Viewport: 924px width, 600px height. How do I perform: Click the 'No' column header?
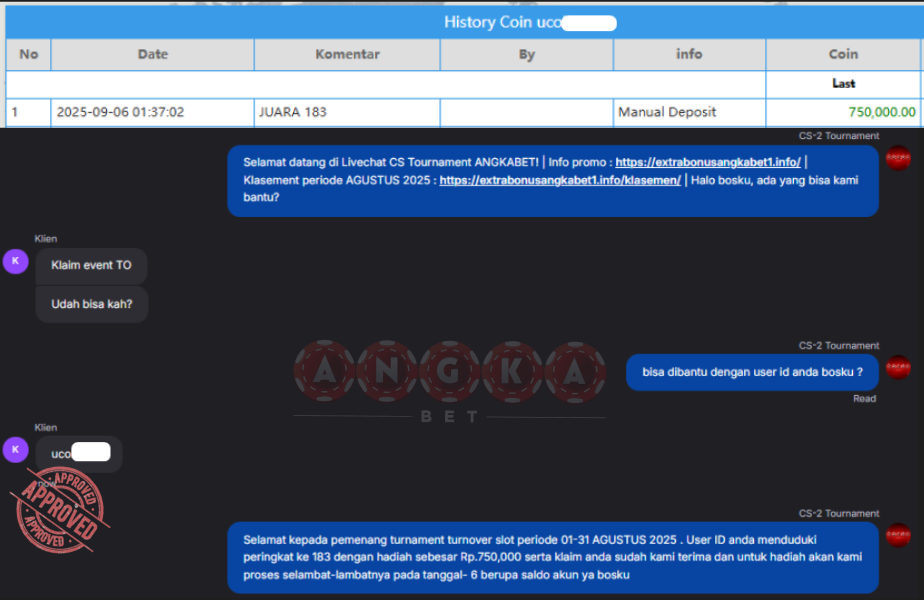click(28, 55)
